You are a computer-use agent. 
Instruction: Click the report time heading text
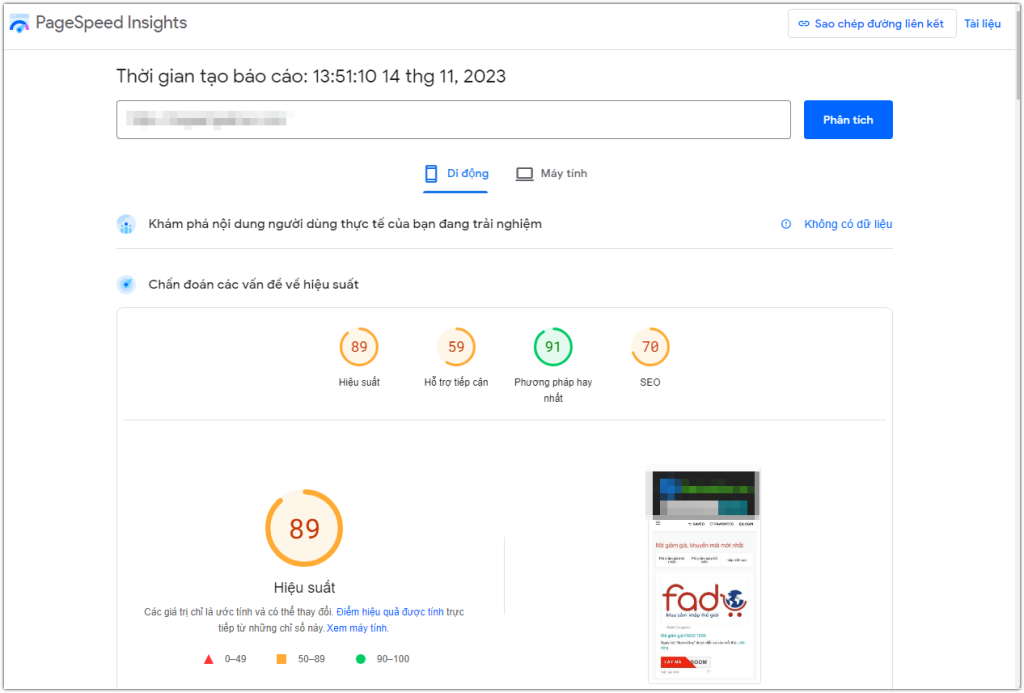click(311, 76)
